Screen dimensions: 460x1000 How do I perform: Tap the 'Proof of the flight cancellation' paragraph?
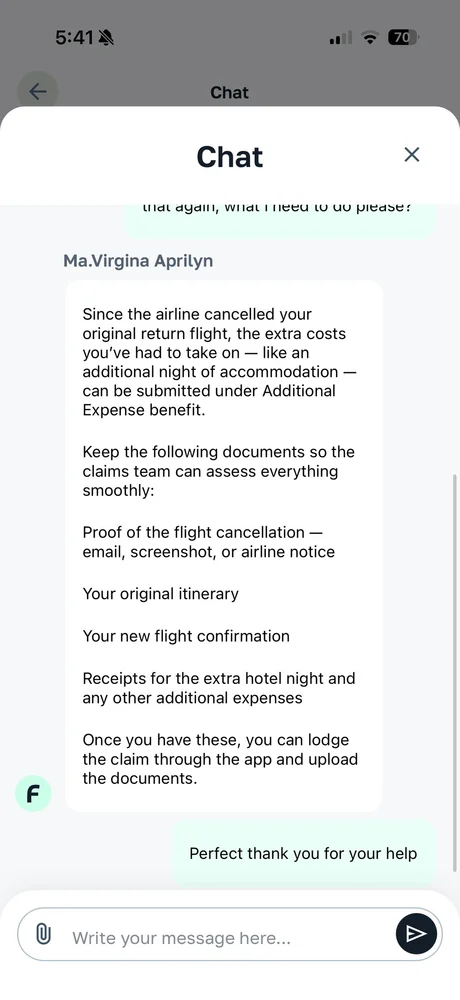pyautogui.click(x=209, y=542)
